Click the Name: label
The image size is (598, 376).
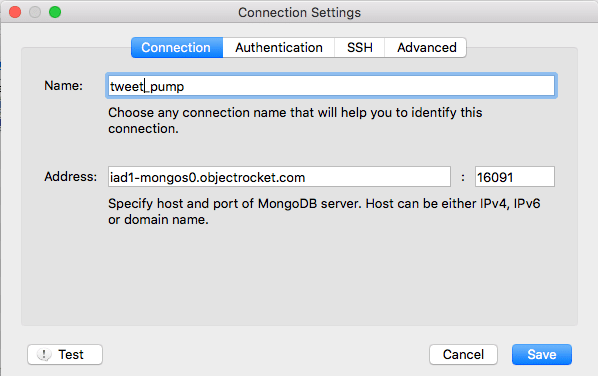pyautogui.click(x=63, y=86)
